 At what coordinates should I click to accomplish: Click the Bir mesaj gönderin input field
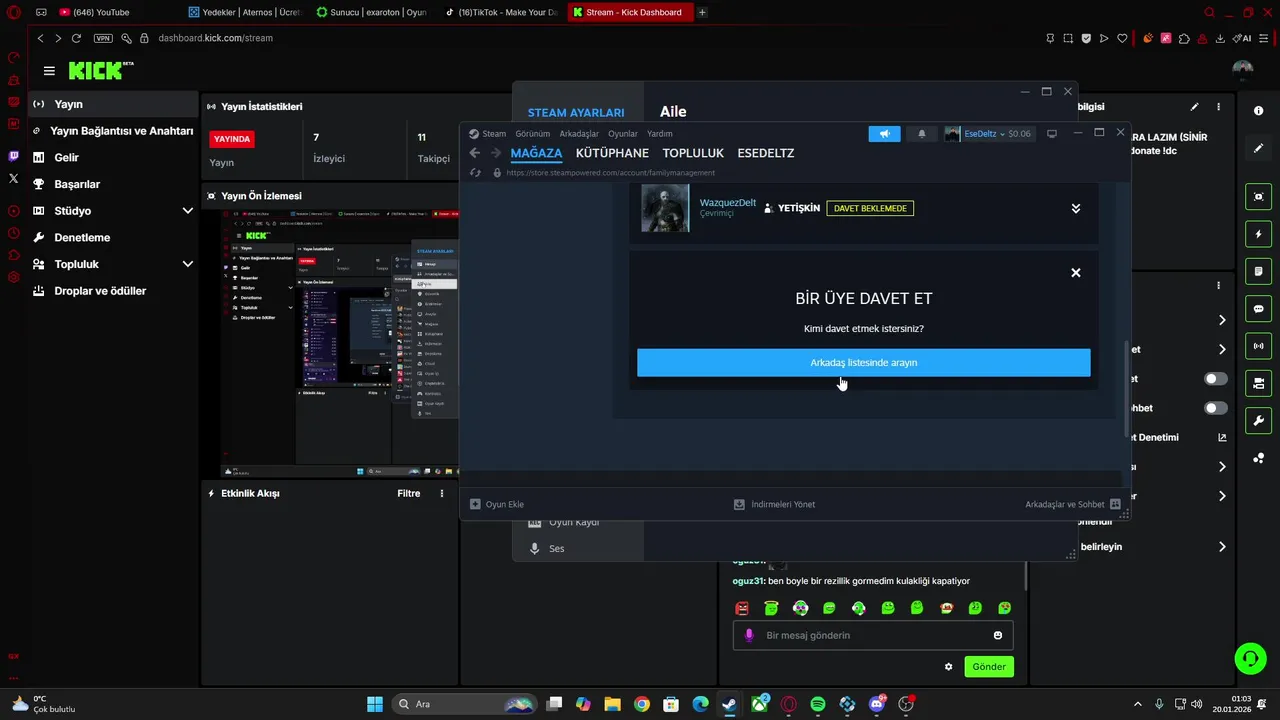pyautogui.click(x=873, y=635)
